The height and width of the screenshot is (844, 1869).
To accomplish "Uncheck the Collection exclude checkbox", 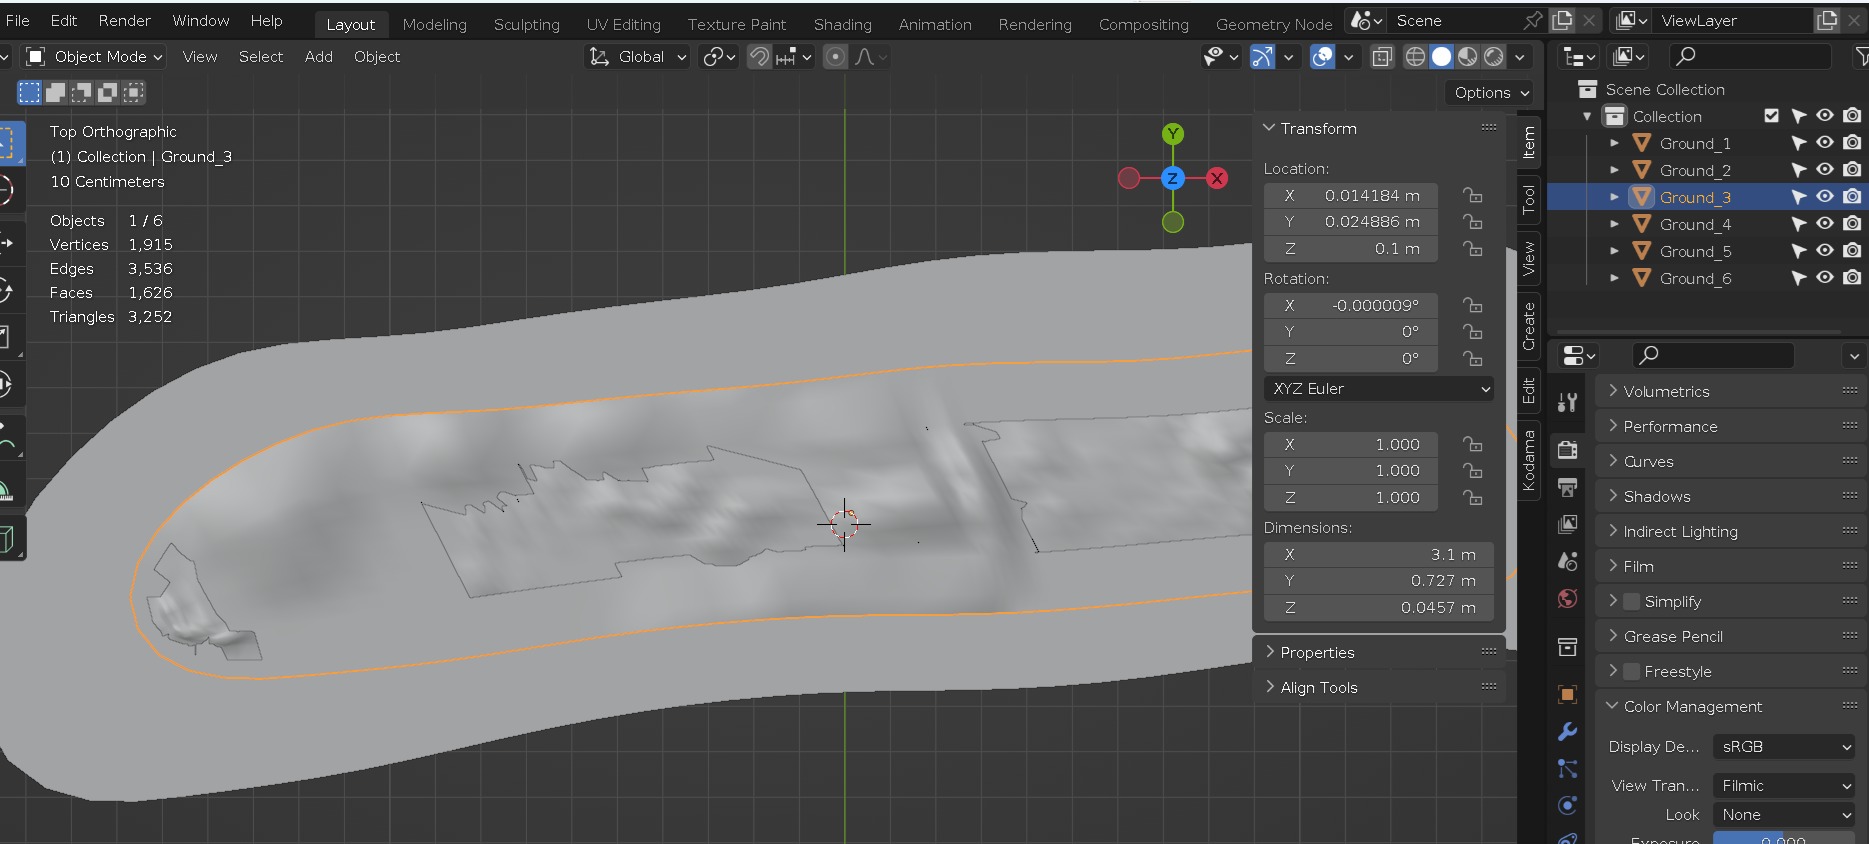I will pyautogui.click(x=1772, y=116).
